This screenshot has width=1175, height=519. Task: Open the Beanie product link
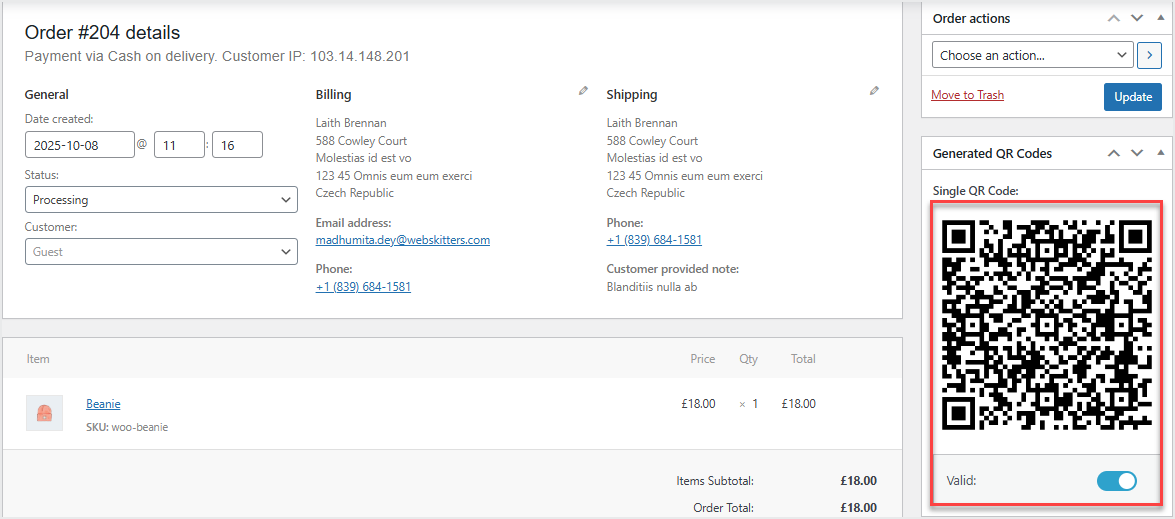point(103,404)
